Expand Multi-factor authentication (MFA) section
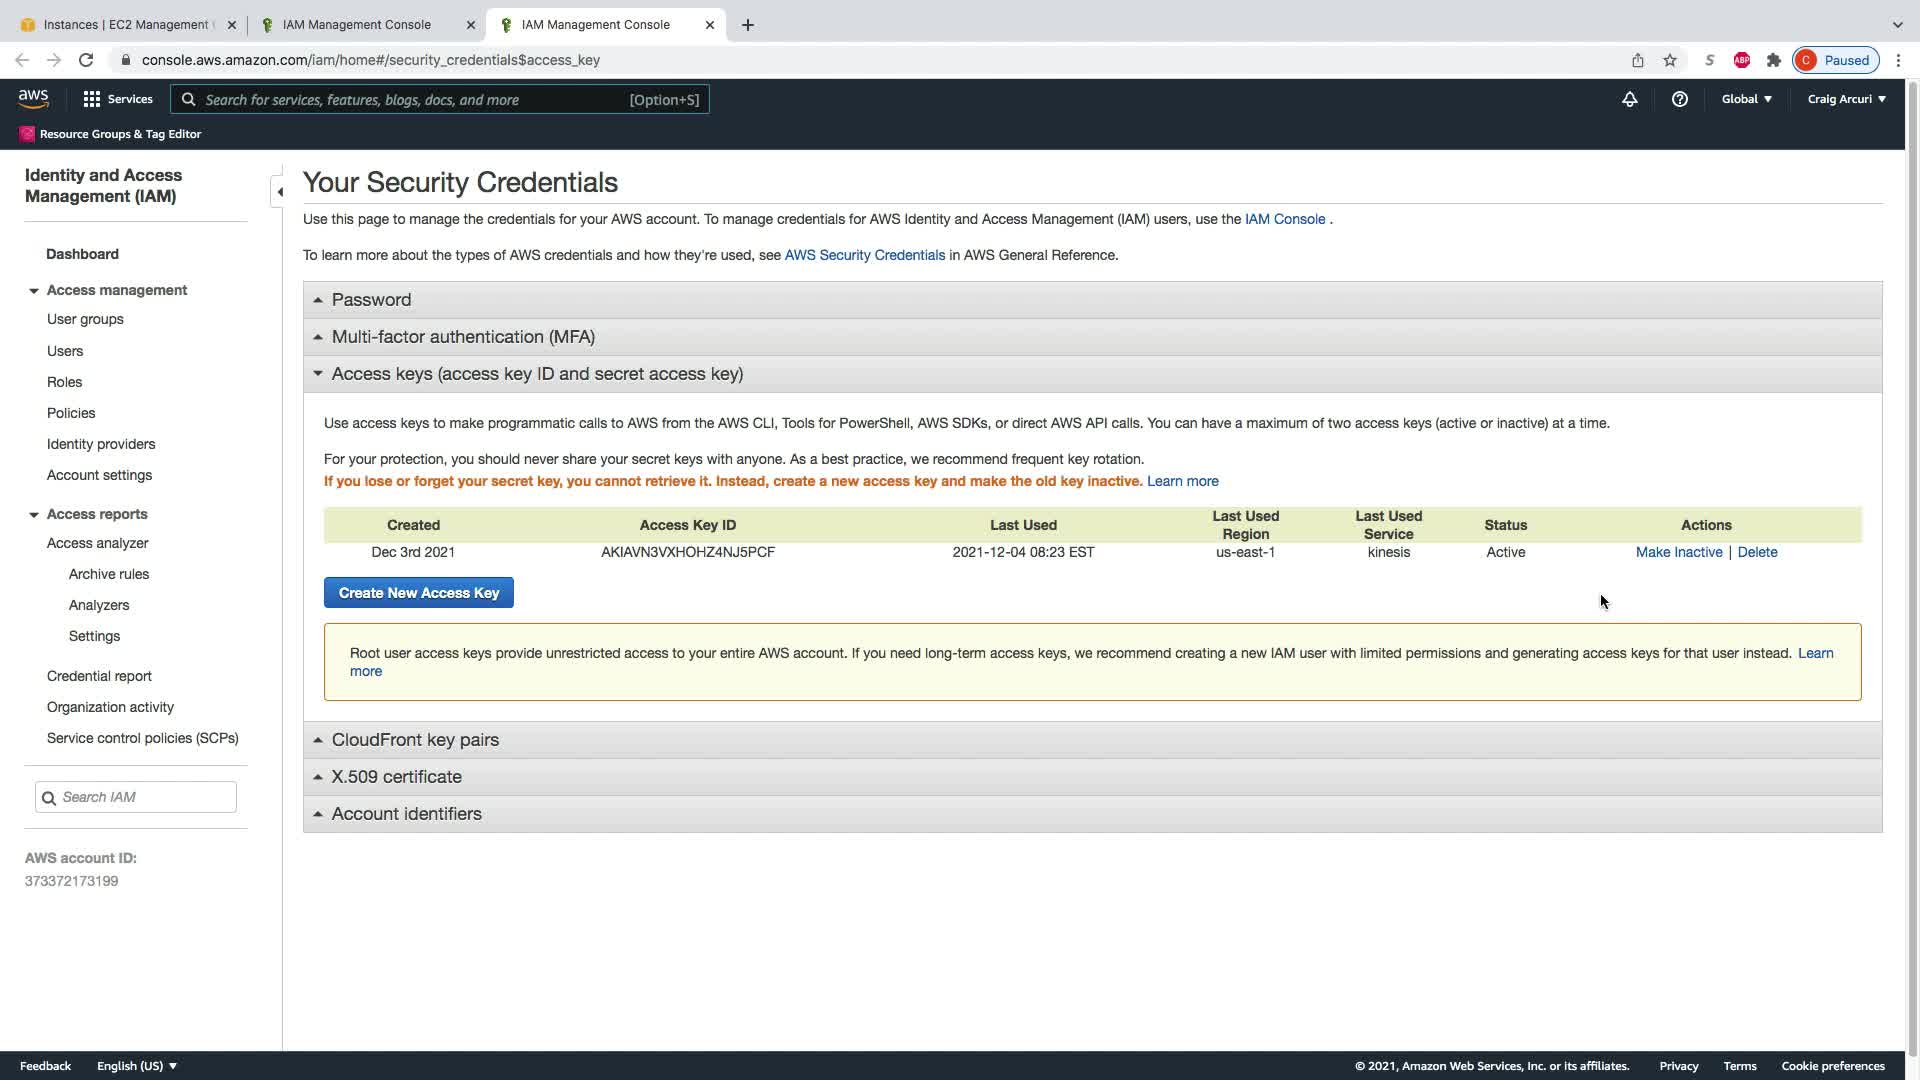Viewport: 1920px width, 1080px height. [462, 337]
